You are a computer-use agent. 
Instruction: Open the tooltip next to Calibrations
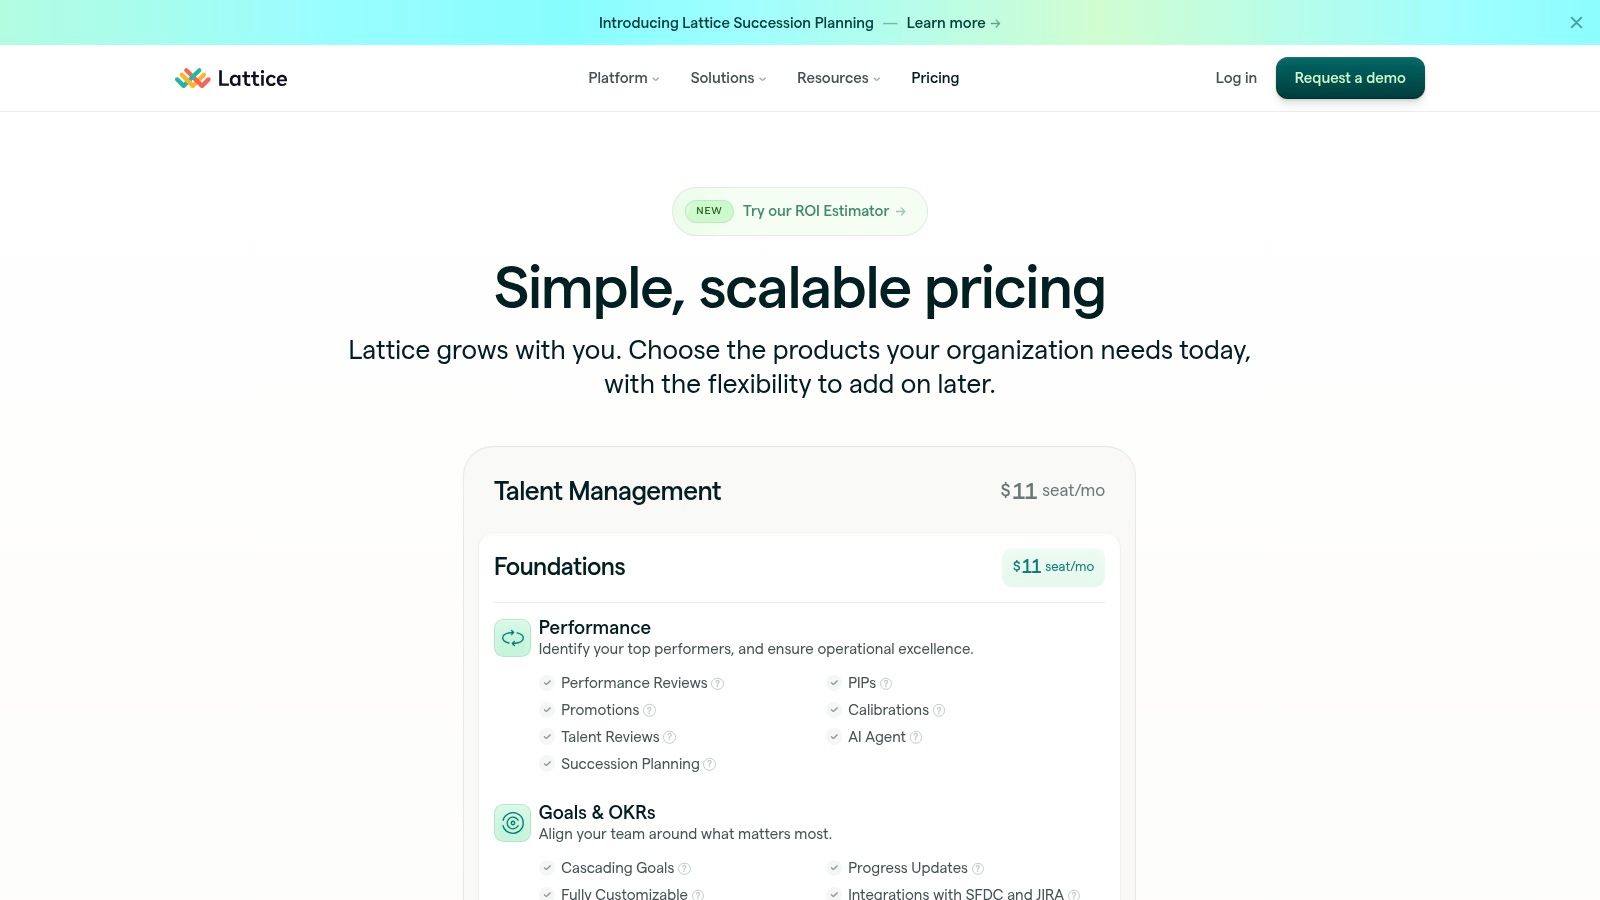tap(938, 710)
